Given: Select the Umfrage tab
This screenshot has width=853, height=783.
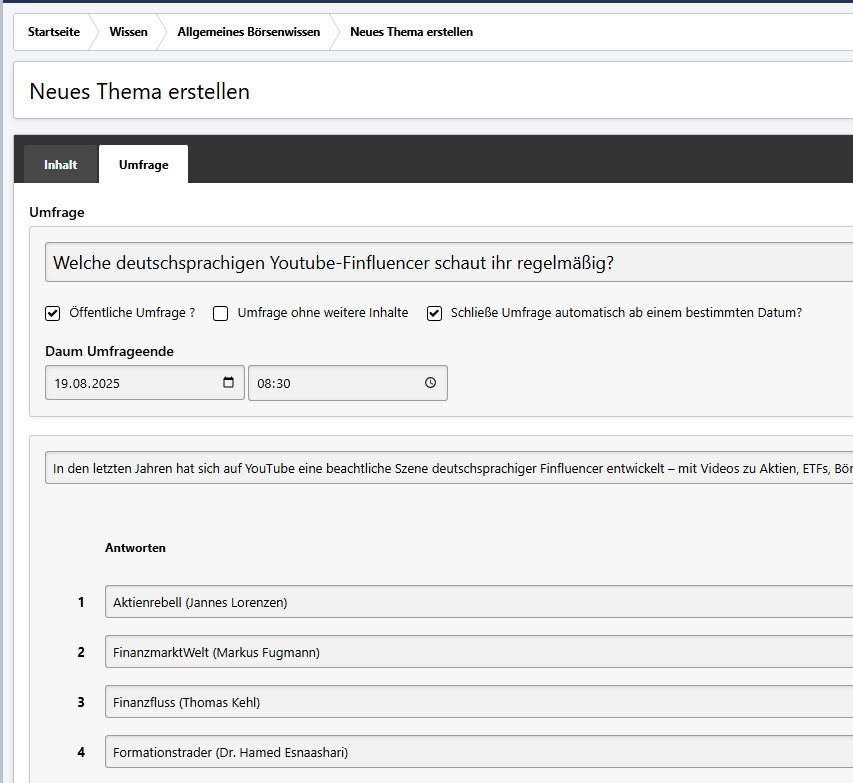Looking at the screenshot, I should (143, 165).
